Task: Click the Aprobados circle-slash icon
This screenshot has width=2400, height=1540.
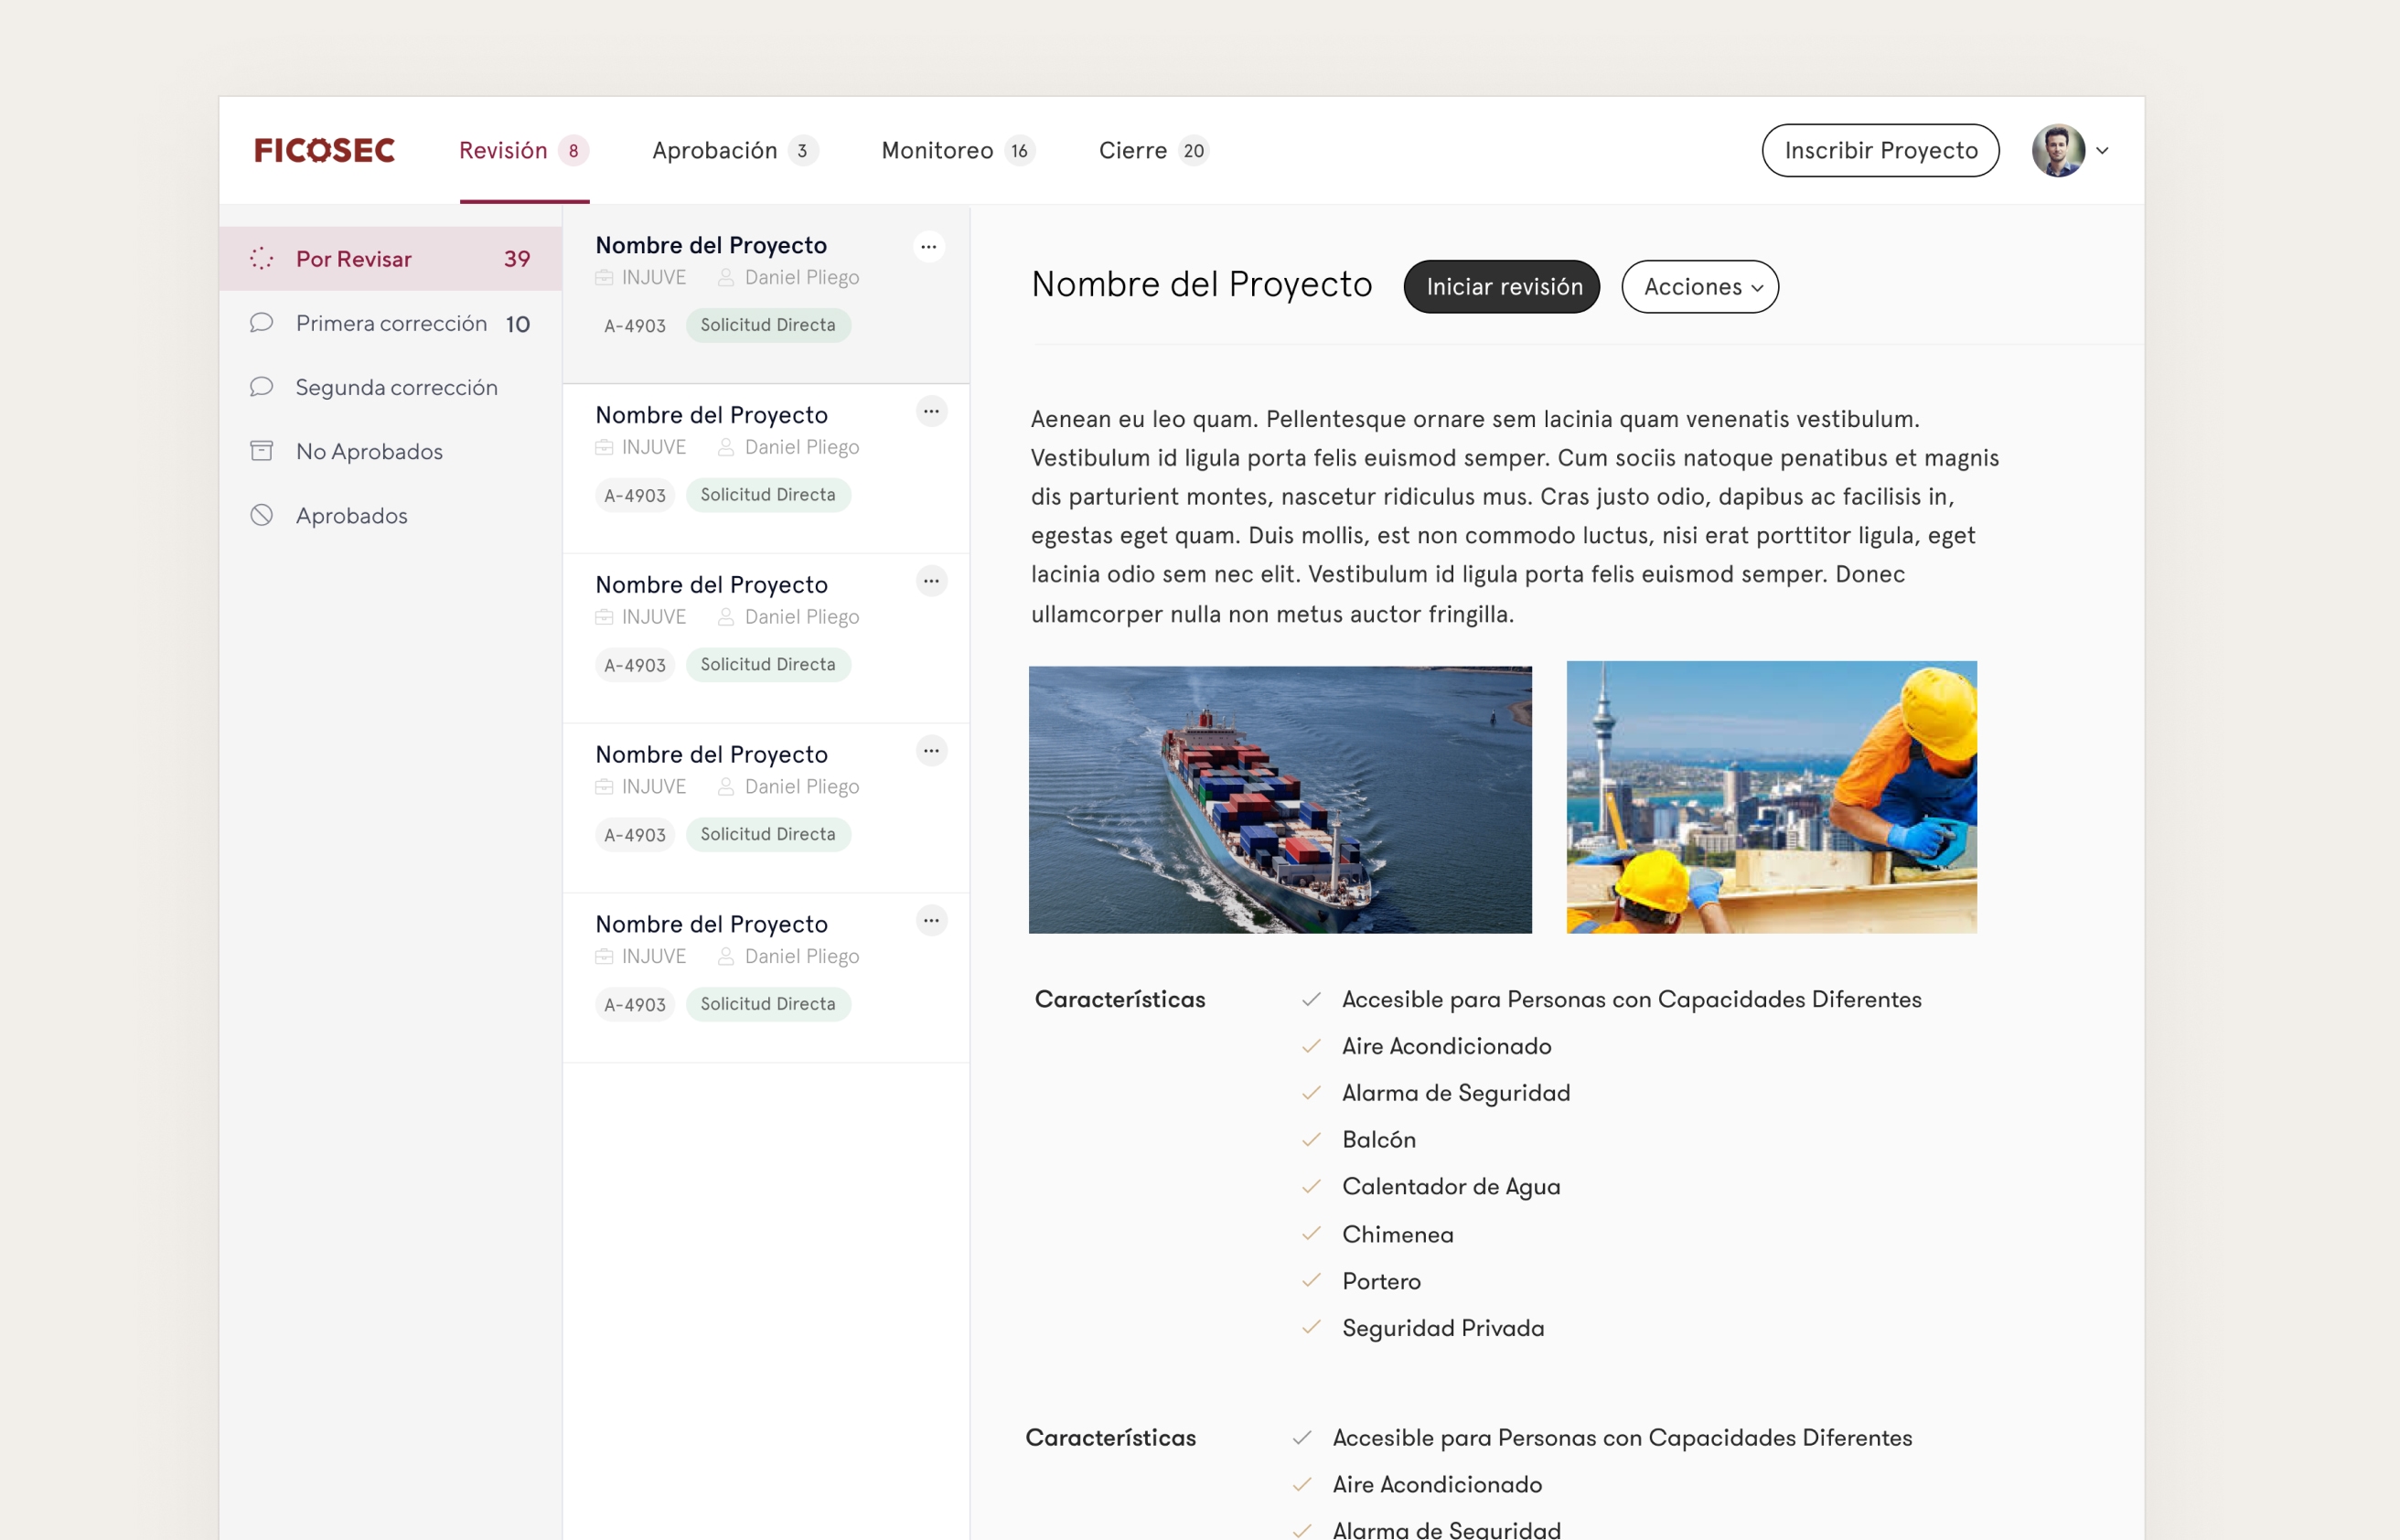Action: pyautogui.click(x=261, y=515)
